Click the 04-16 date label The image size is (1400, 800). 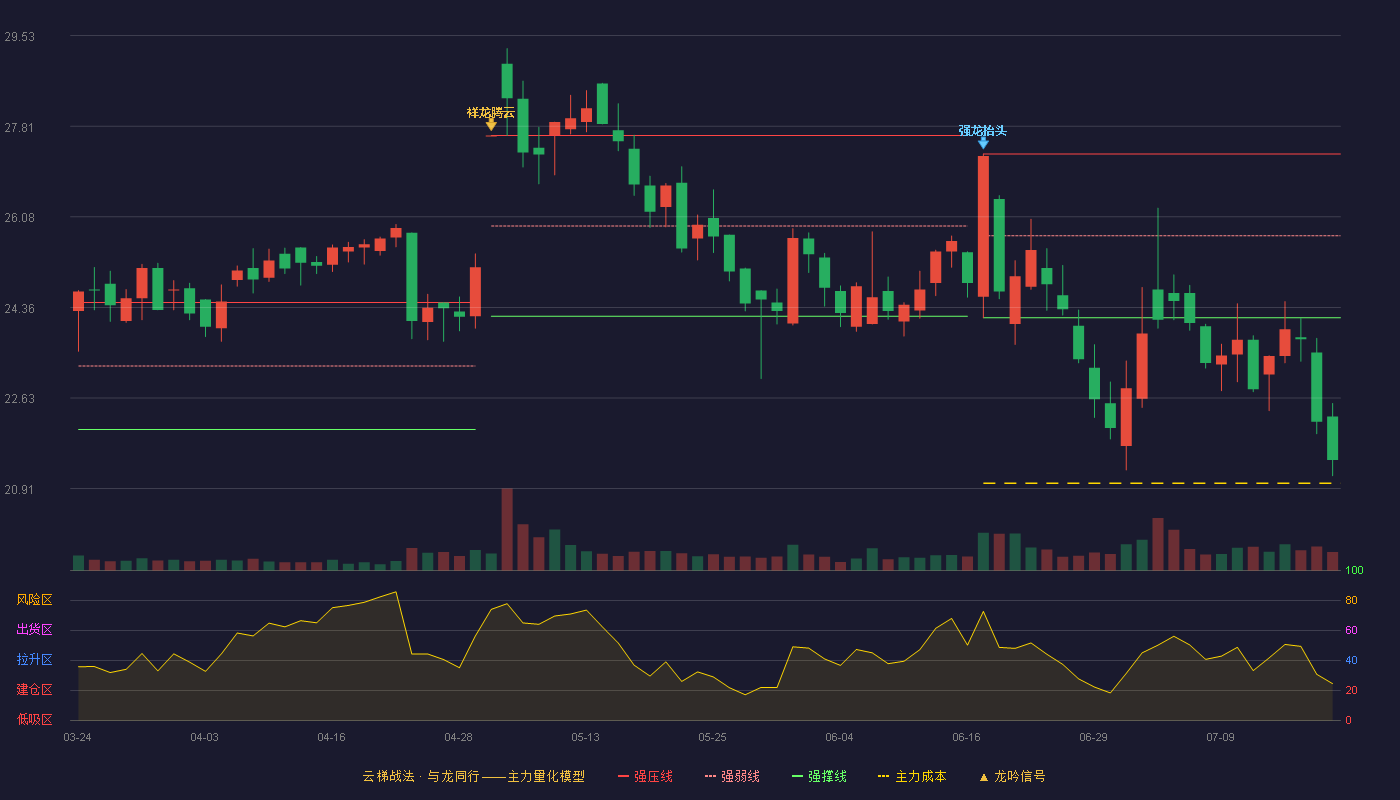(331, 737)
